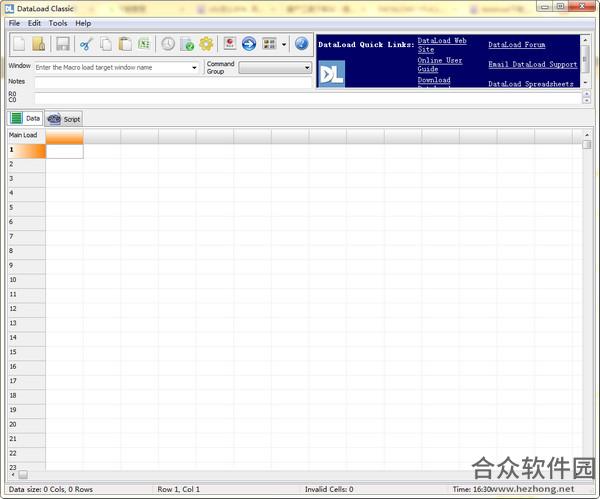This screenshot has width=600, height=499.
Task: Cut selection with the scissors icon
Action: pyautogui.click(x=86, y=44)
